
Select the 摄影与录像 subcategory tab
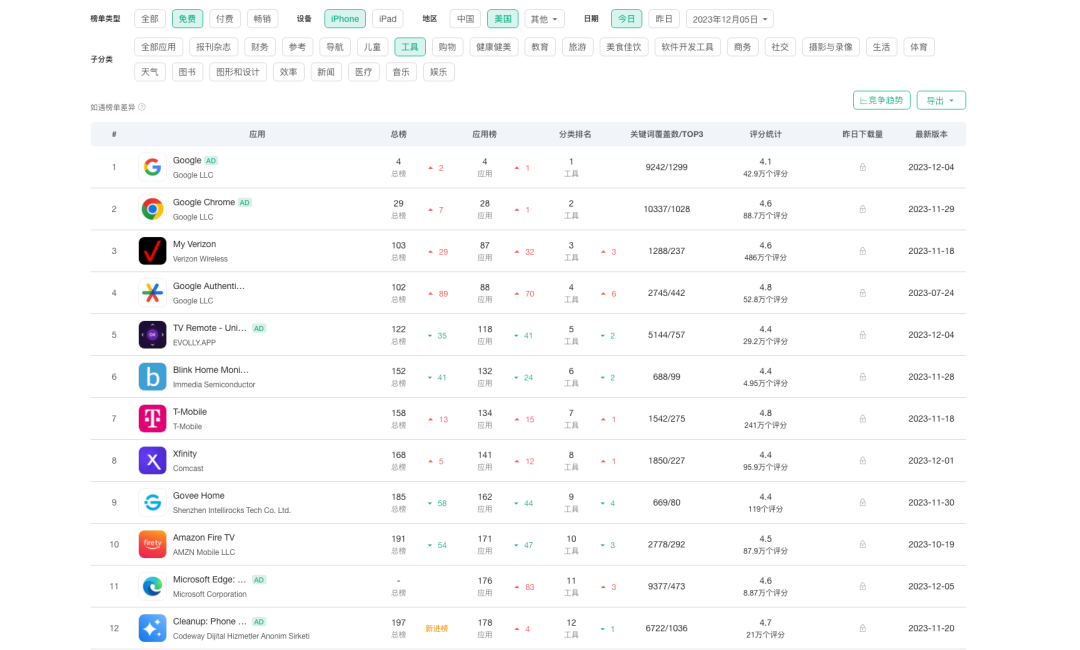(x=831, y=47)
